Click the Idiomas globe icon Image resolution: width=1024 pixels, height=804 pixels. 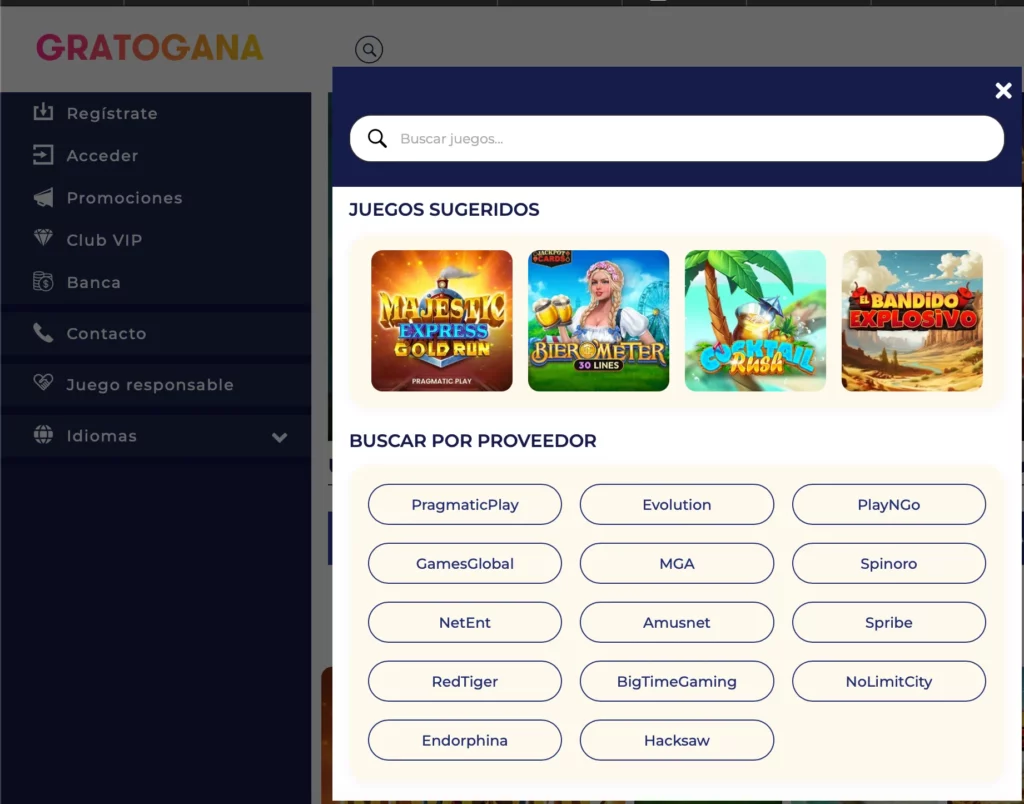[x=43, y=434]
